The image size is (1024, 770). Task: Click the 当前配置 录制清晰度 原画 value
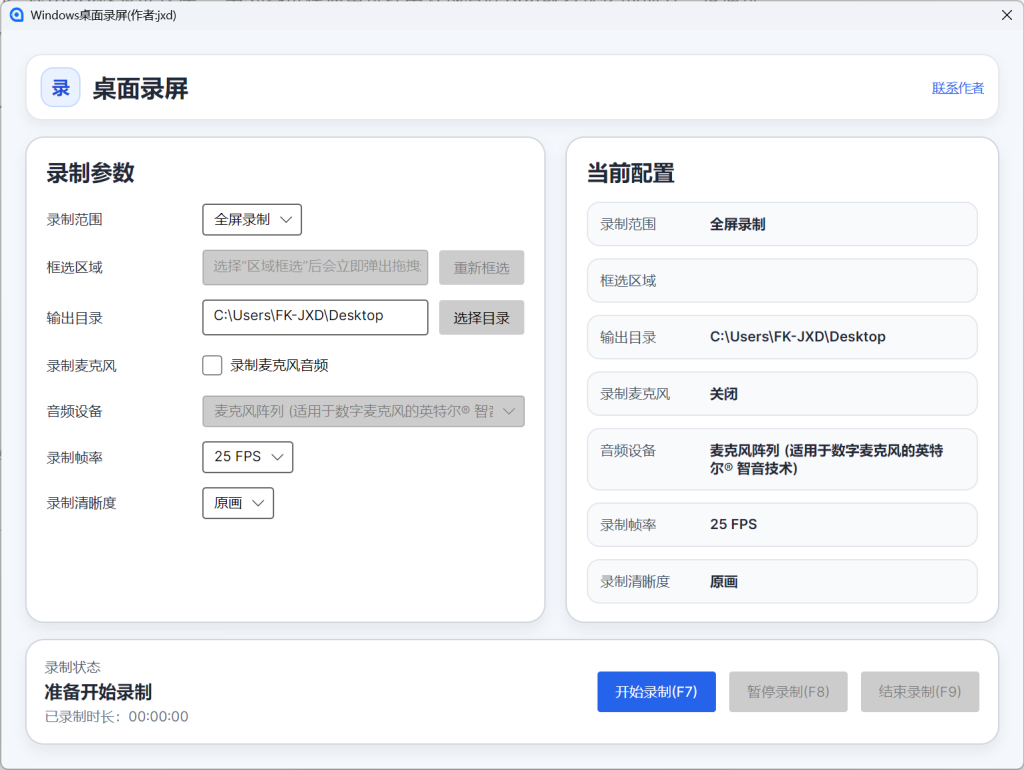click(x=724, y=581)
